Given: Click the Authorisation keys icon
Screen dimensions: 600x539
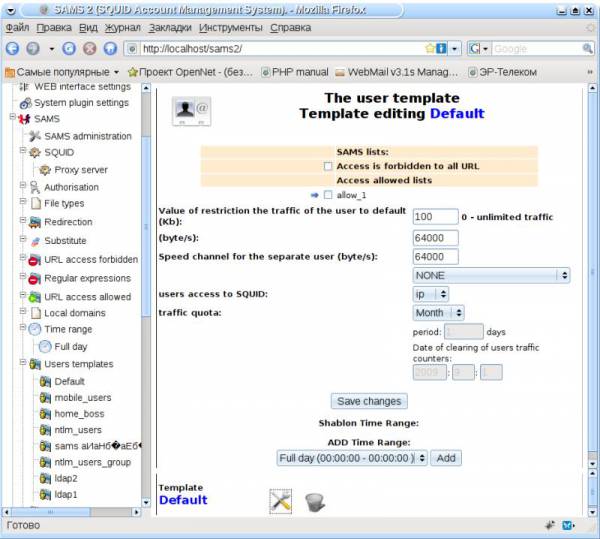Looking at the screenshot, I should (x=35, y=187).
